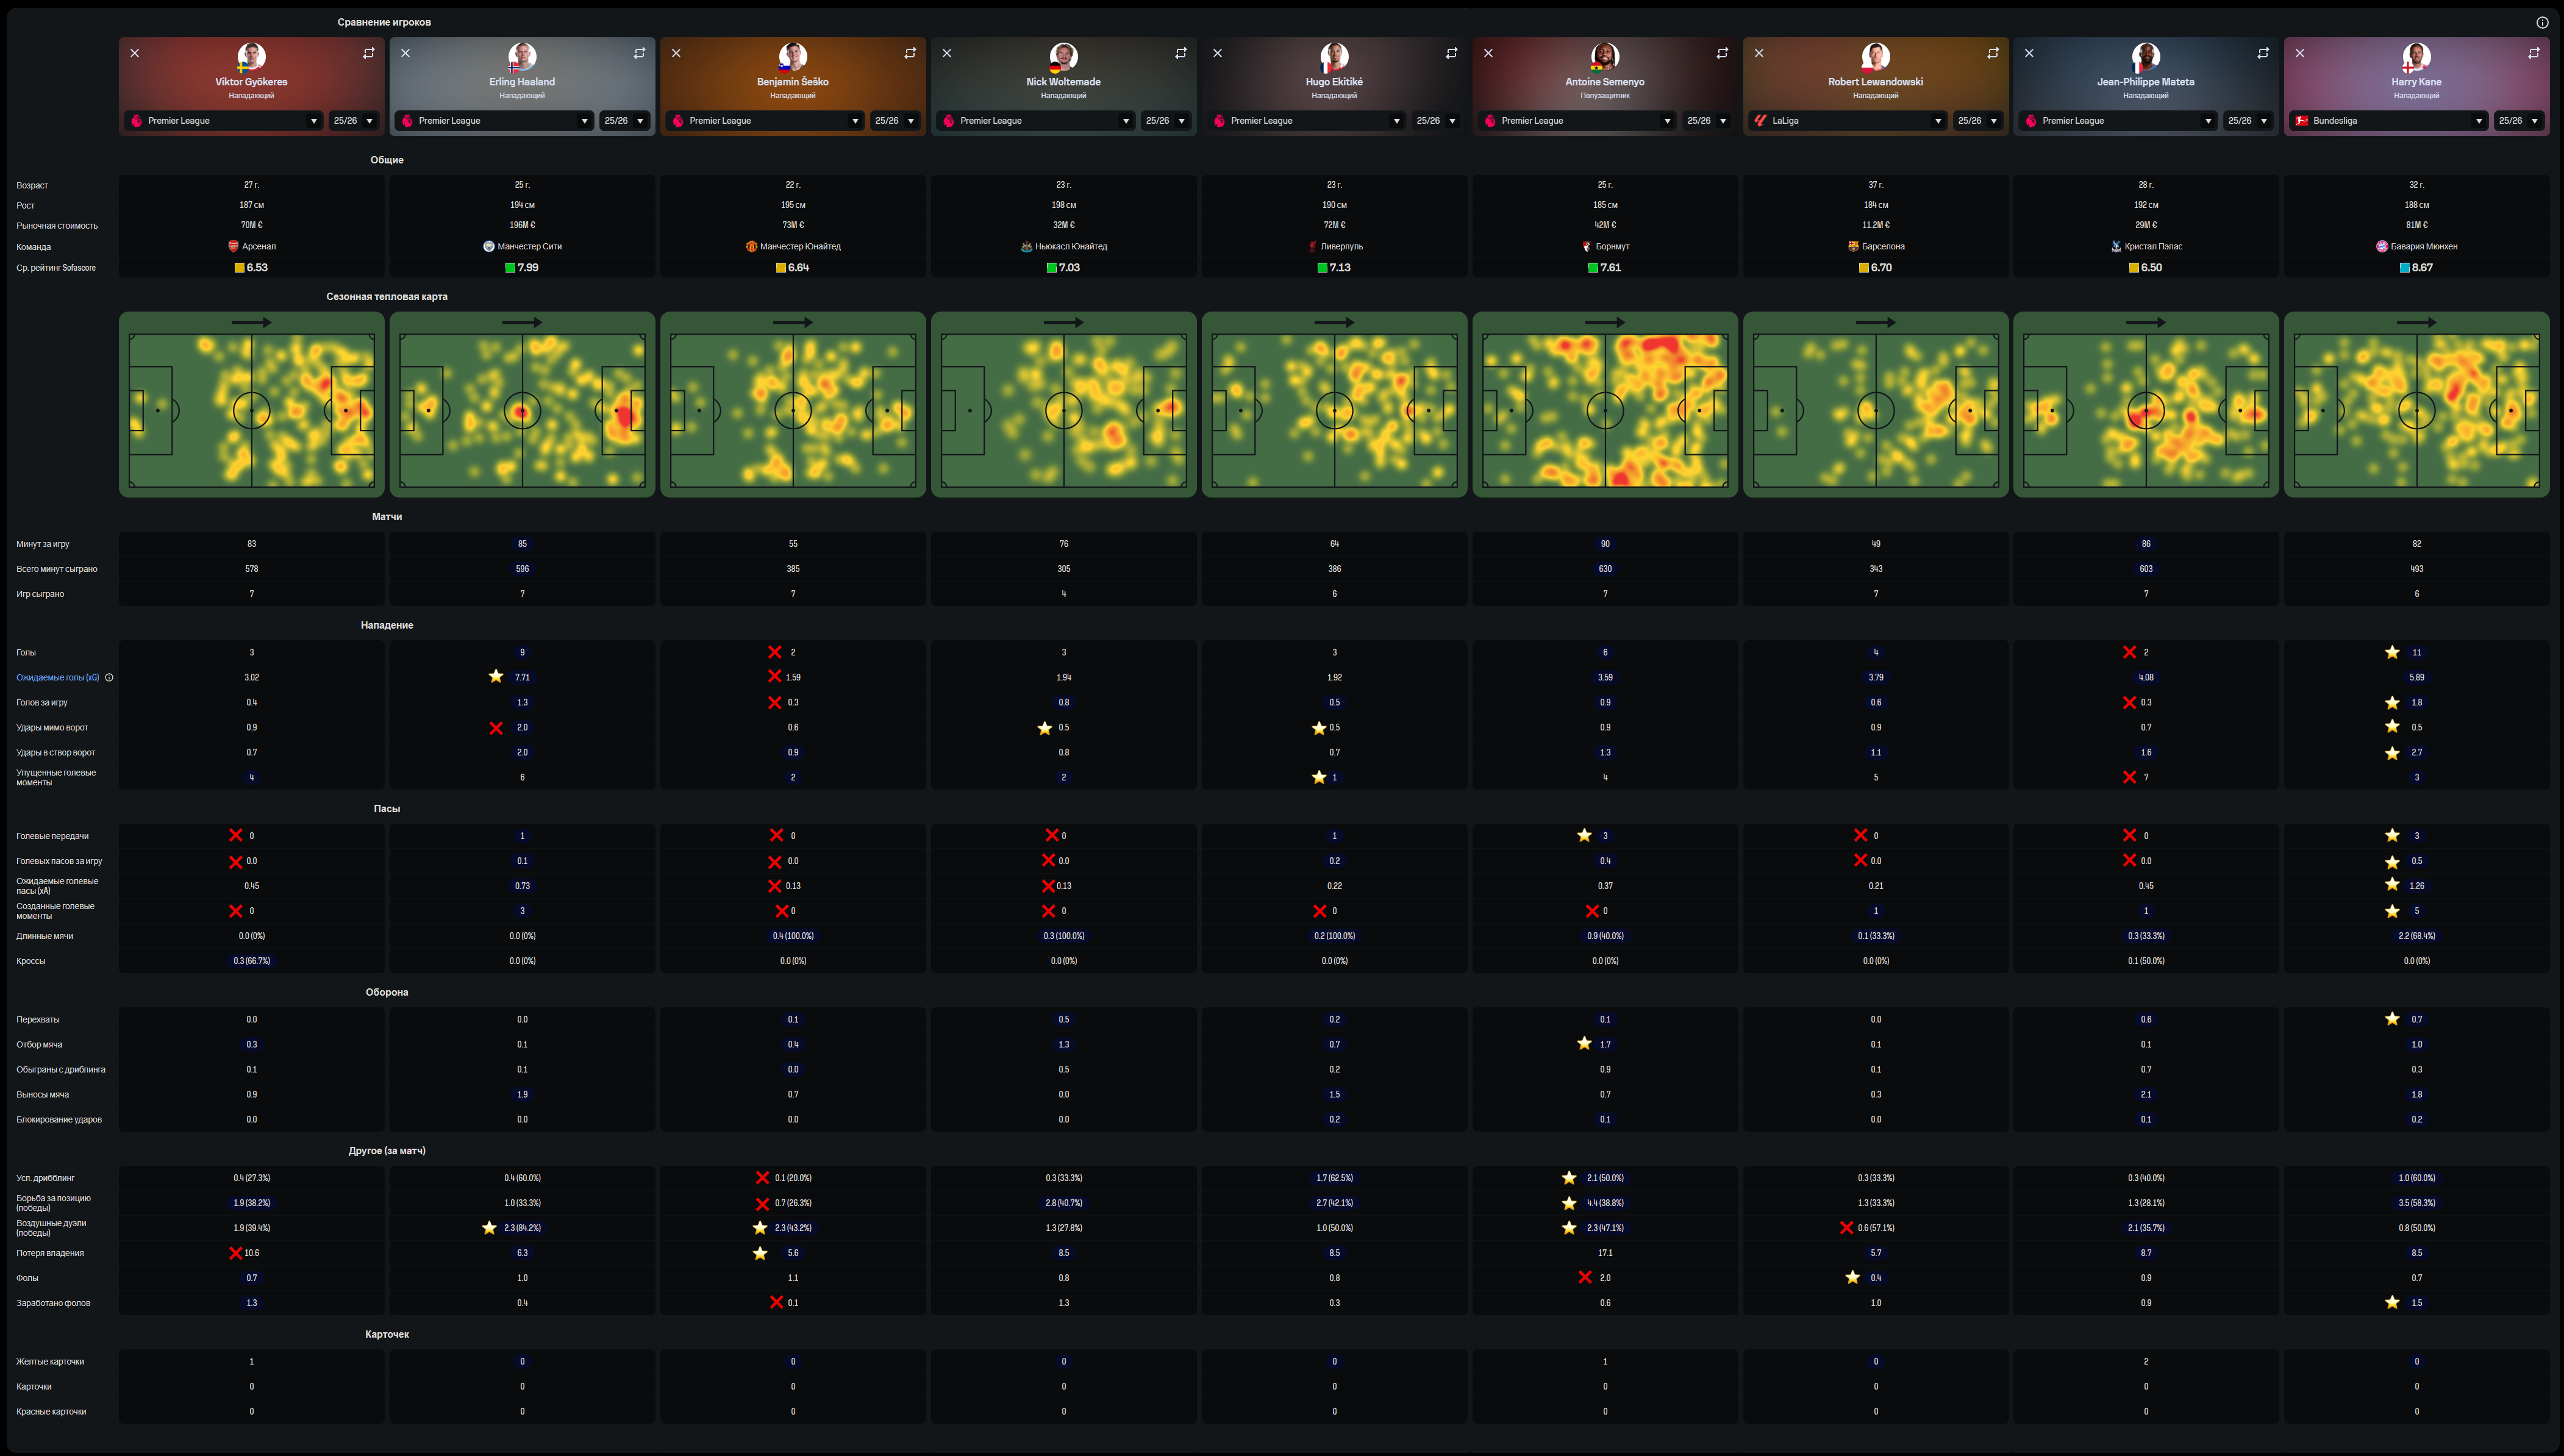This screenshot has width=2564, height=1456.
Task: Click the X icon on Nick Woltemade card
Action: tap(947, 53)
